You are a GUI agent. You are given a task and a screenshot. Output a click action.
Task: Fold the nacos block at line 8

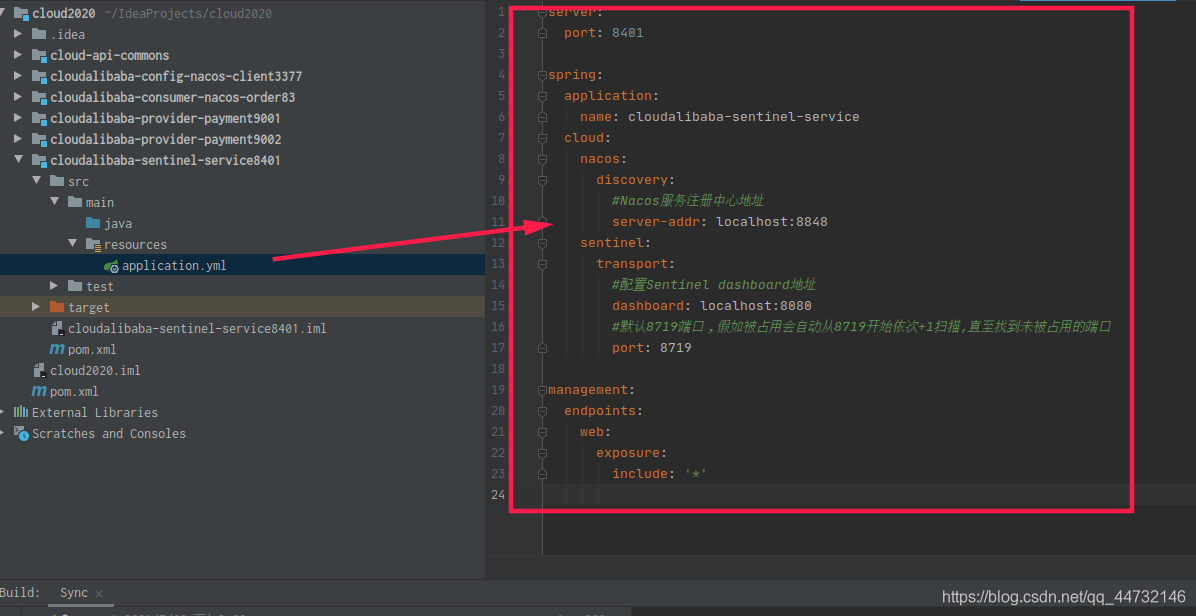(x=542, y=159)
